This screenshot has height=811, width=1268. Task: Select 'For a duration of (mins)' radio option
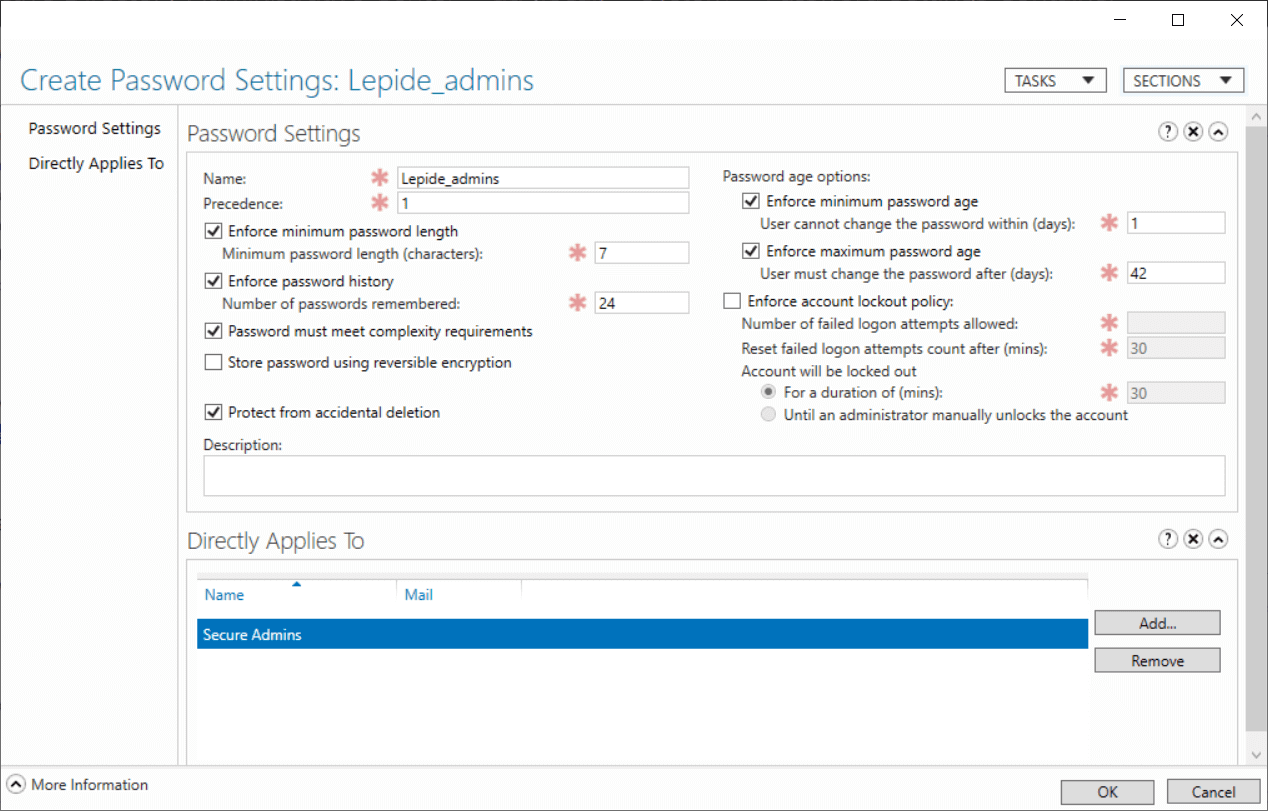[768, 392]
